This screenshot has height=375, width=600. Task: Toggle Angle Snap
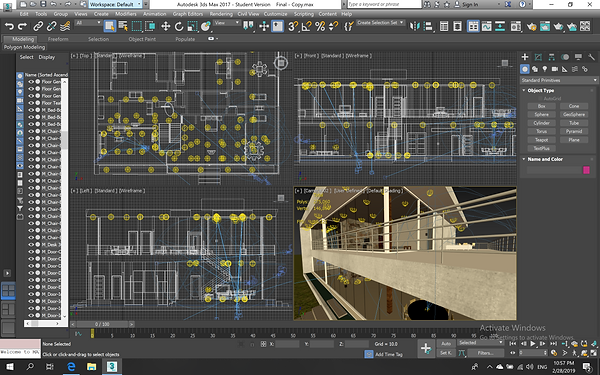coord(307,26)
